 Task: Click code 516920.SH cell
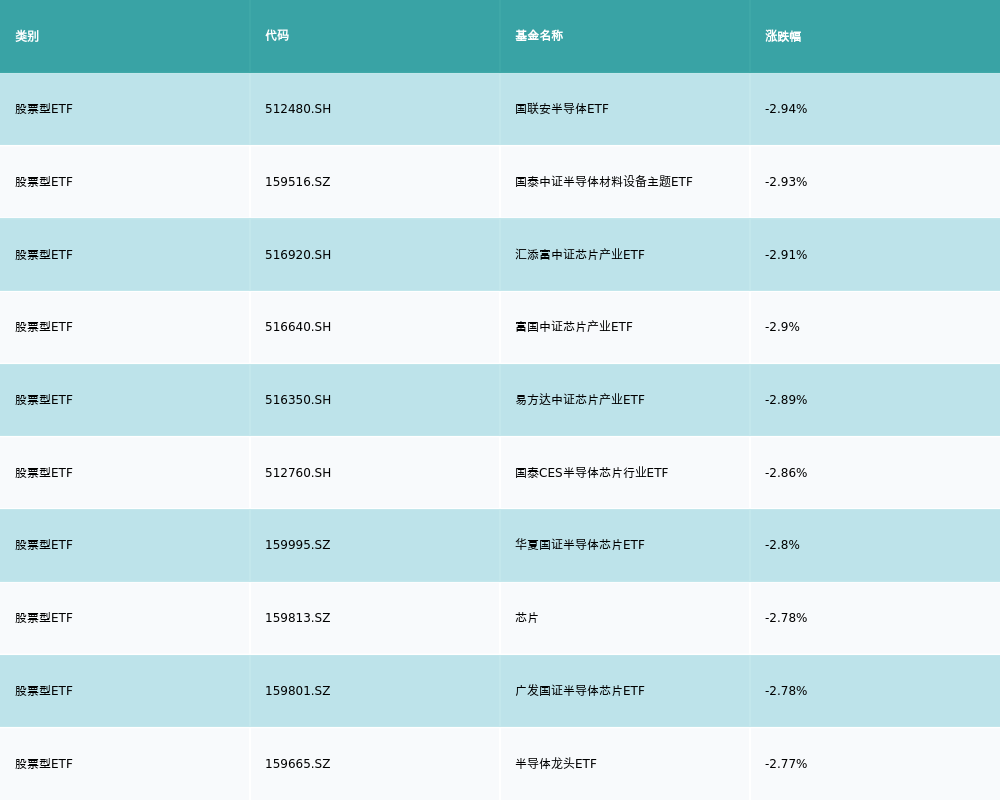(x=298, y=255)
